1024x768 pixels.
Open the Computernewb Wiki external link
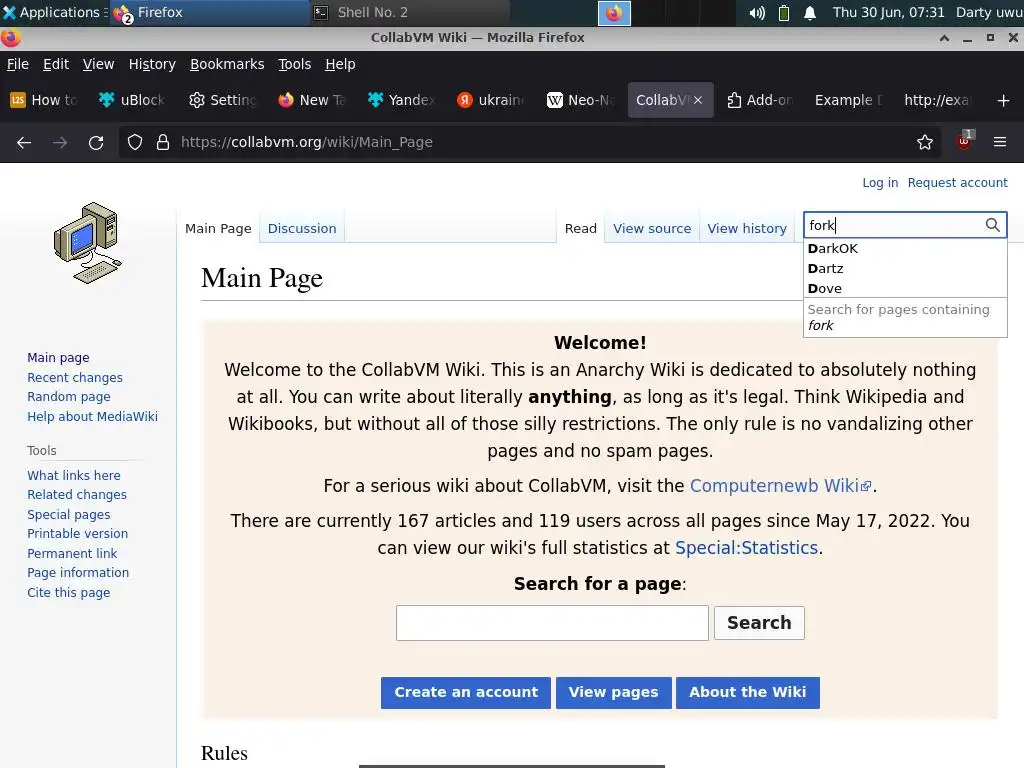click(x=780, y=486)
